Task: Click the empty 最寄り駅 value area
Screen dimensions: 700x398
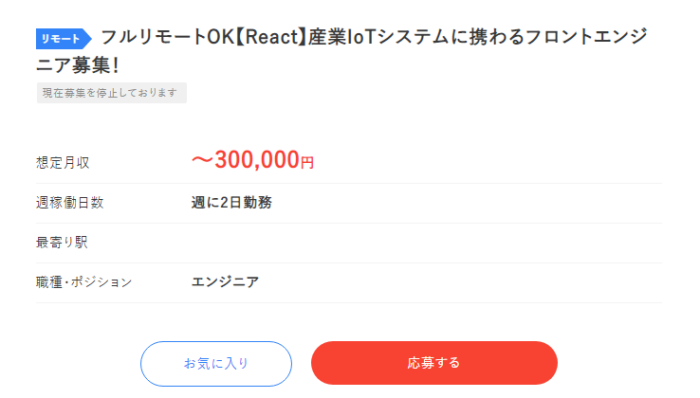Action: pyautogui.click(x=426, y=243)
